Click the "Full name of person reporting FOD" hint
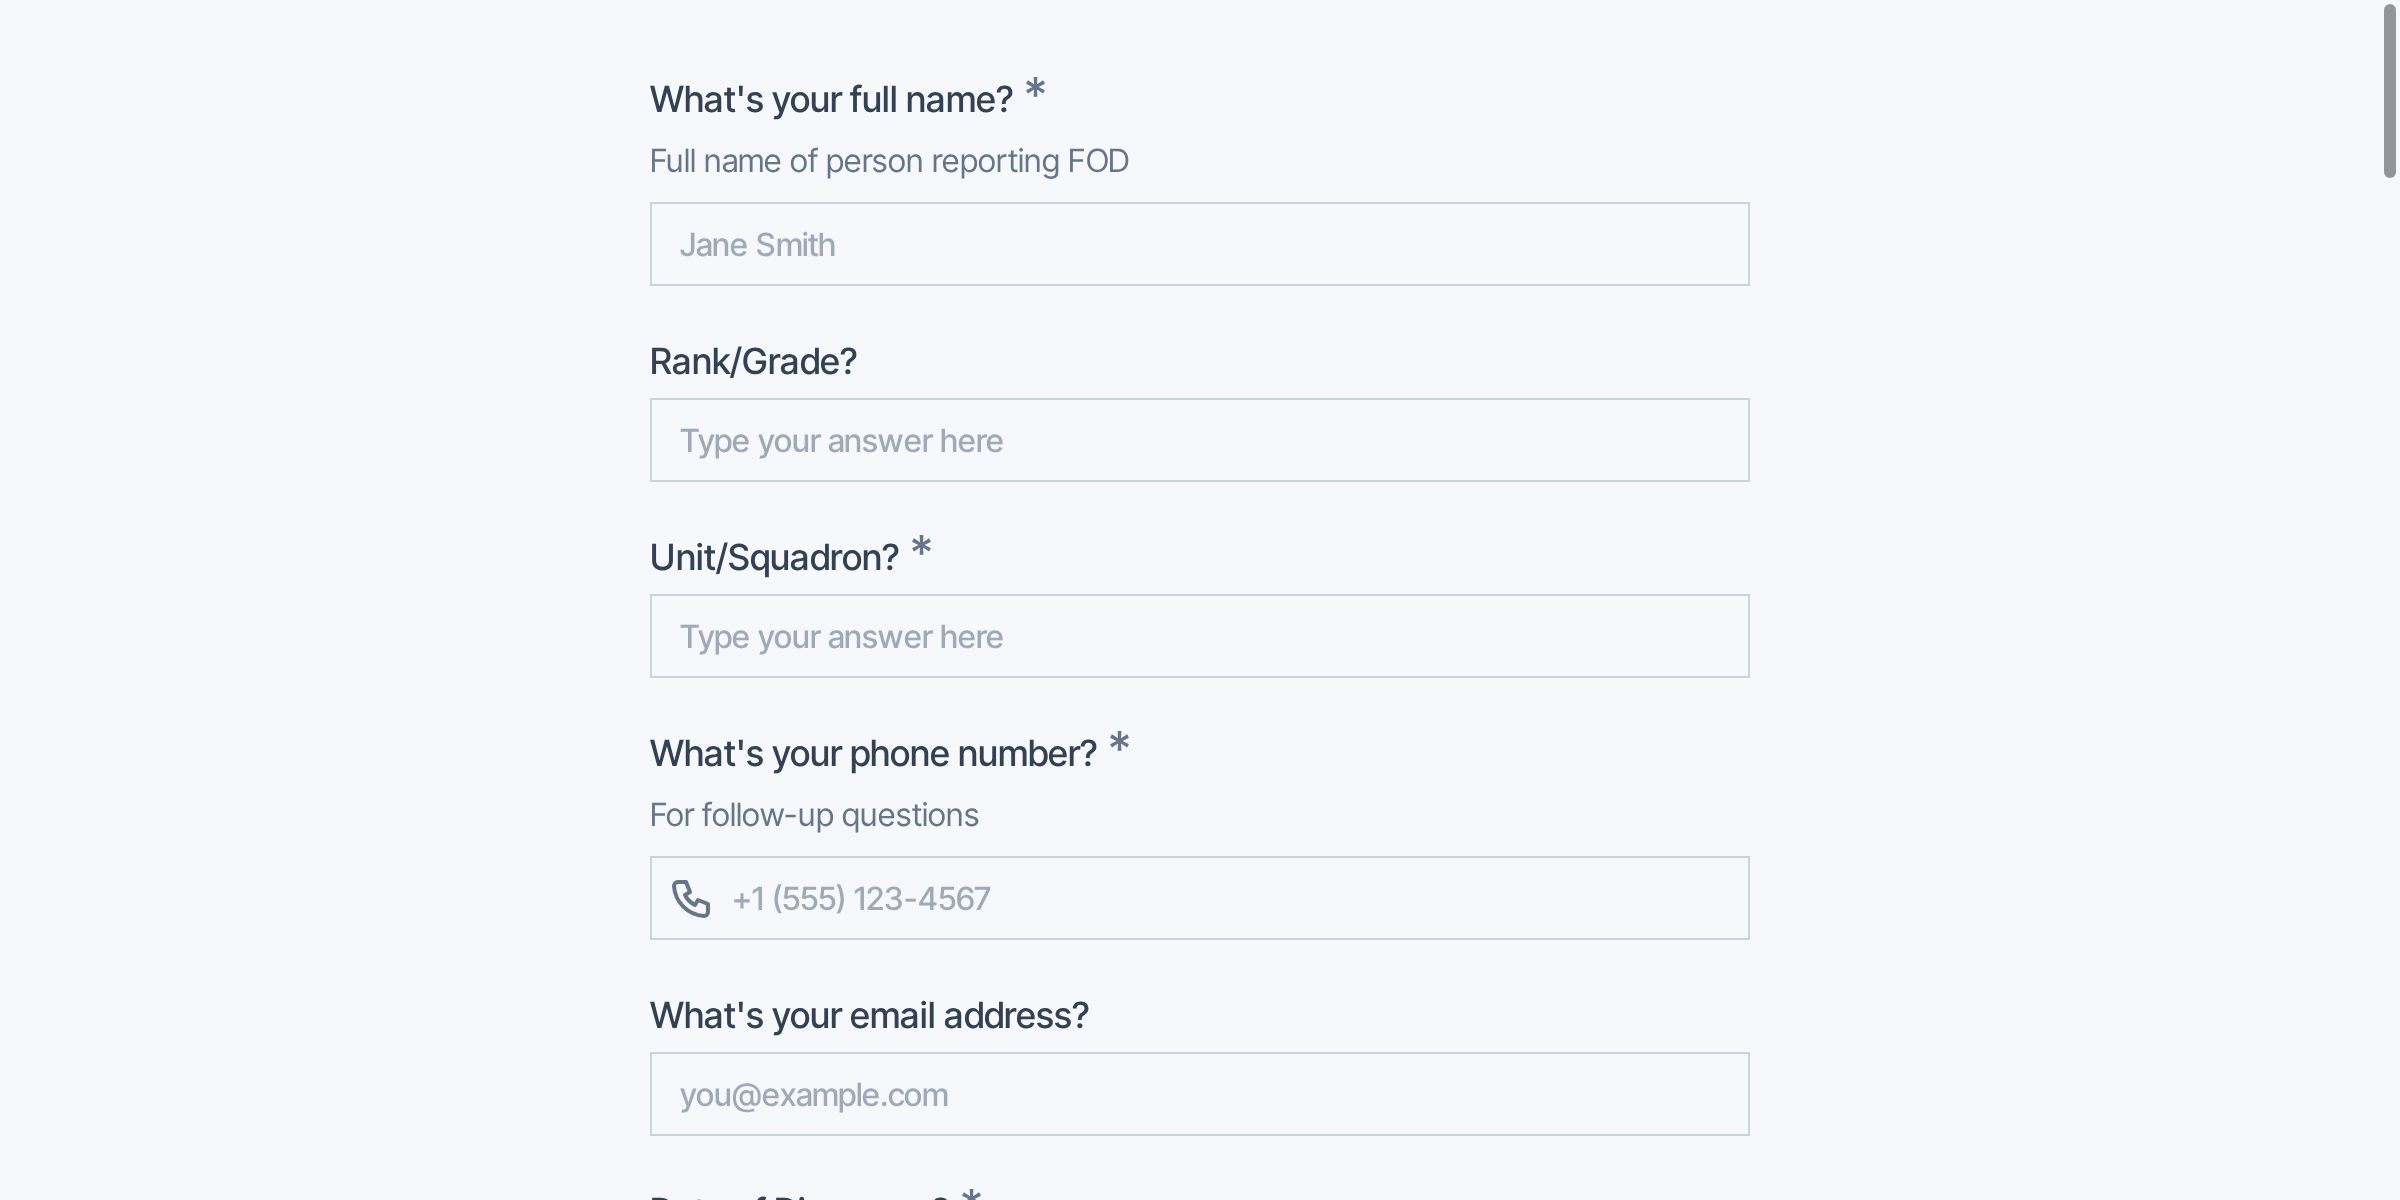The width and height of the screenshot is (2400, 1200). point(889,161)
